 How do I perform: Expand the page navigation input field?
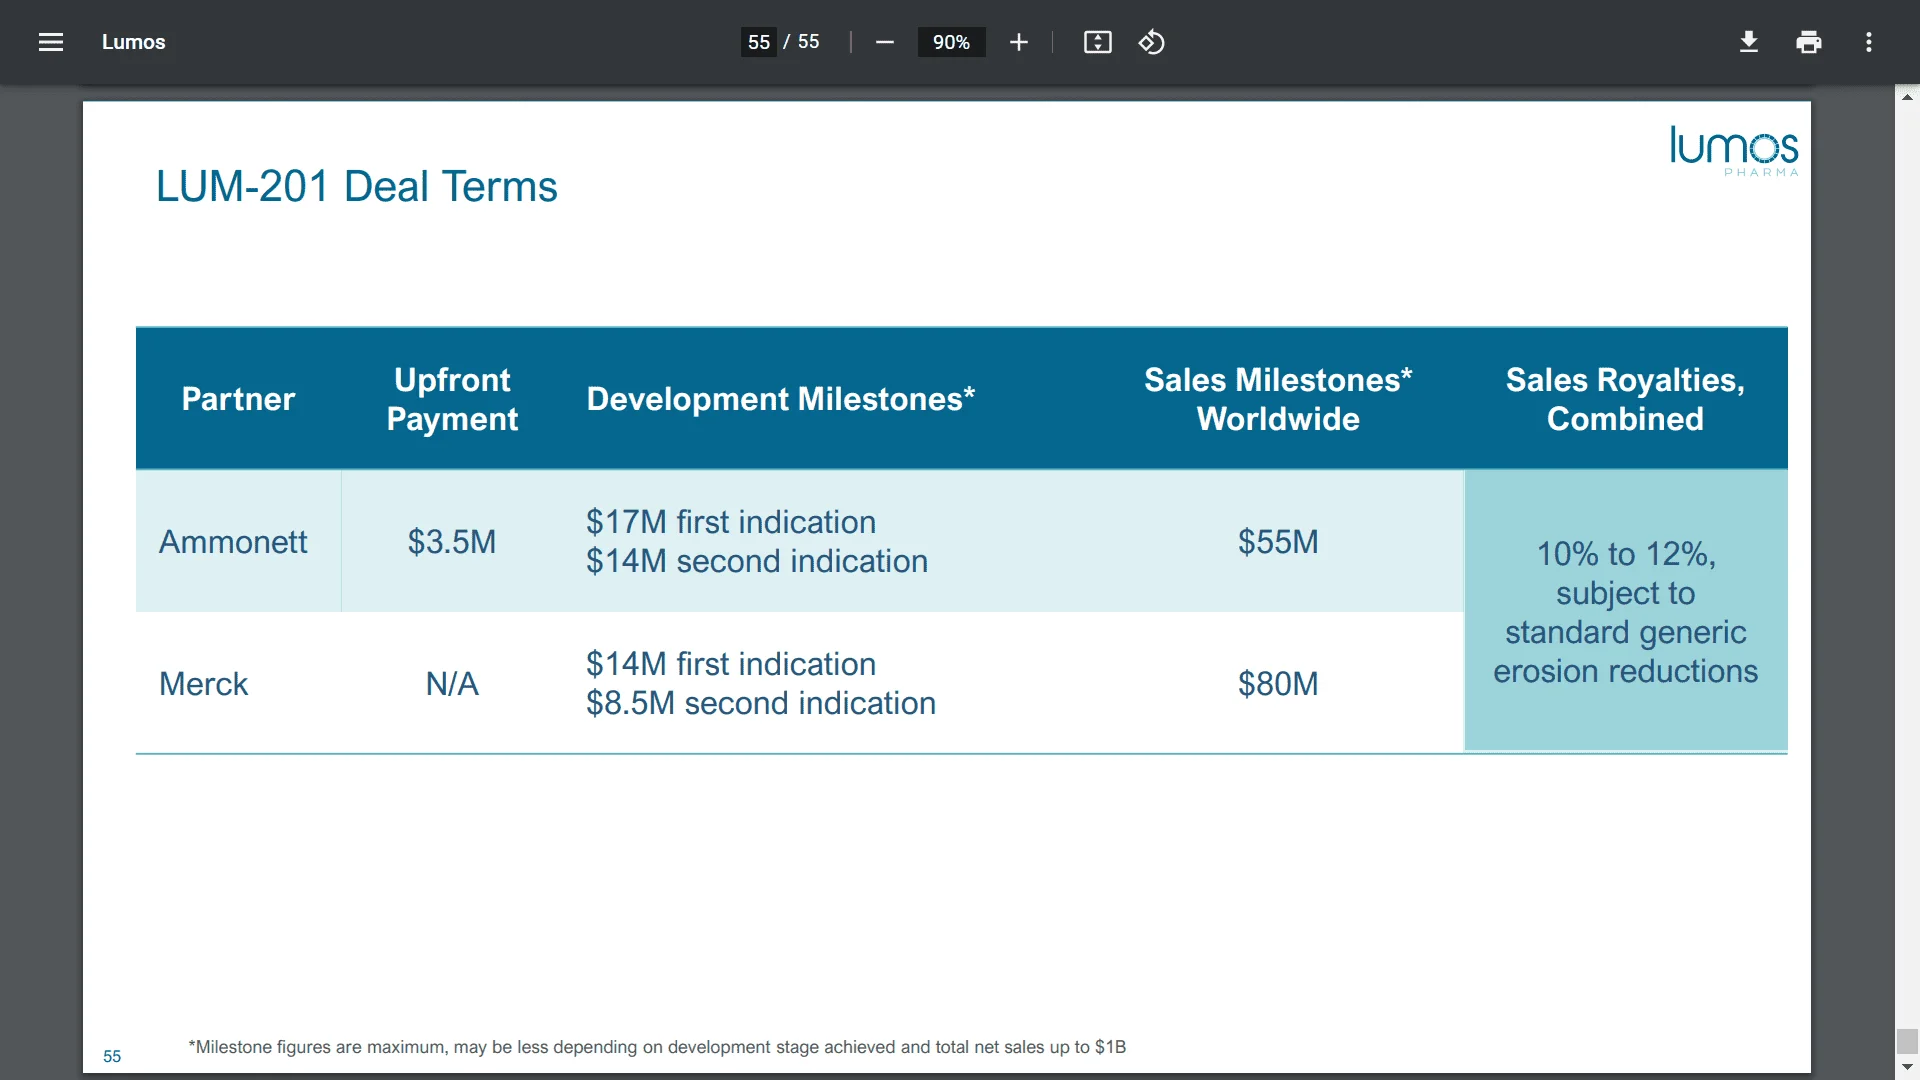click(760, 41)
